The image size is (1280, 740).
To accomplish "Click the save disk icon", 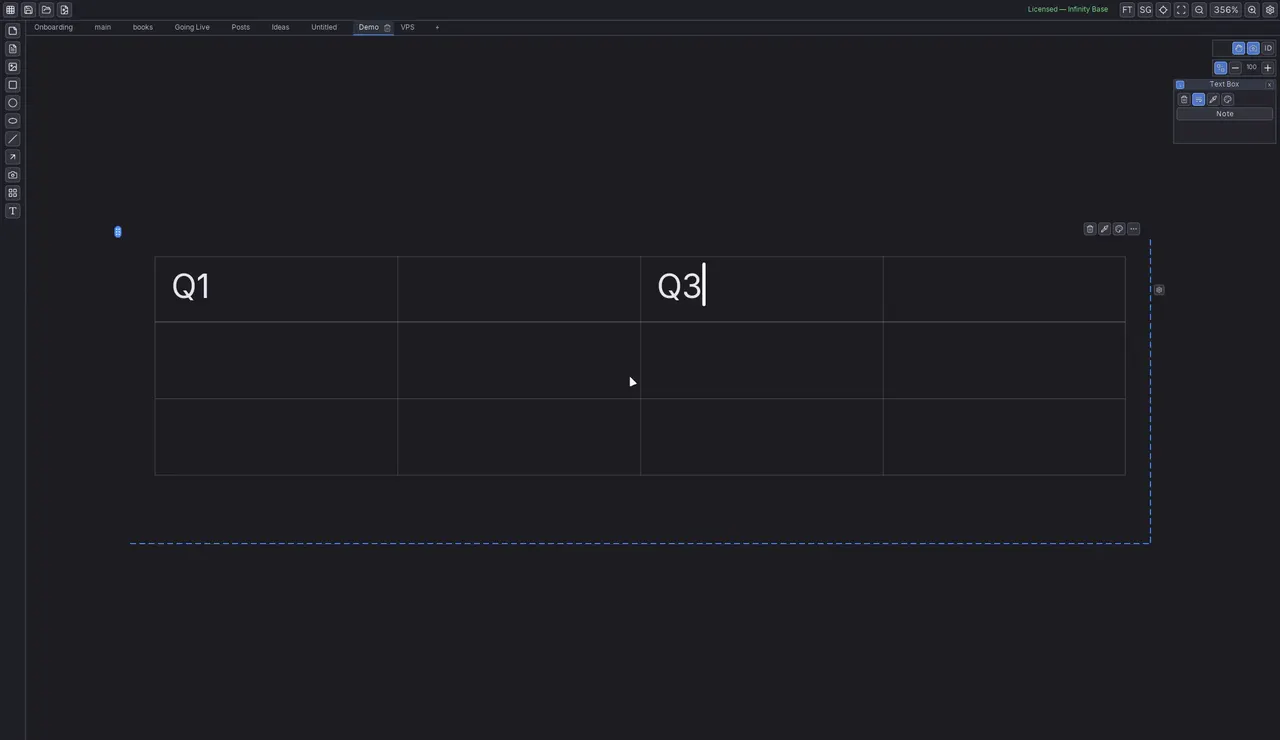I will point(28,10).
